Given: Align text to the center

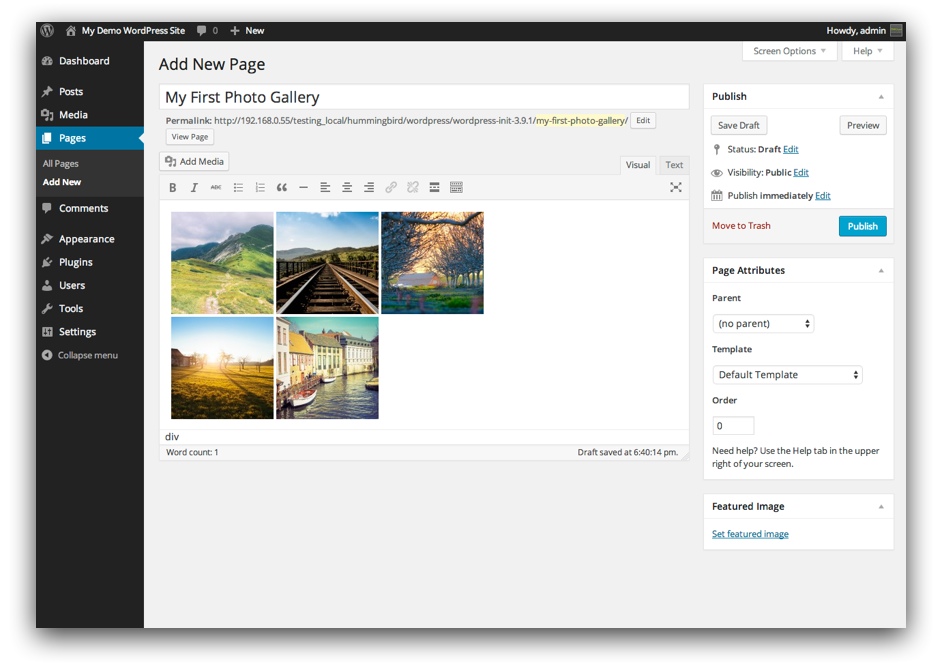Looking at the screenshot, I should point(346,187).
